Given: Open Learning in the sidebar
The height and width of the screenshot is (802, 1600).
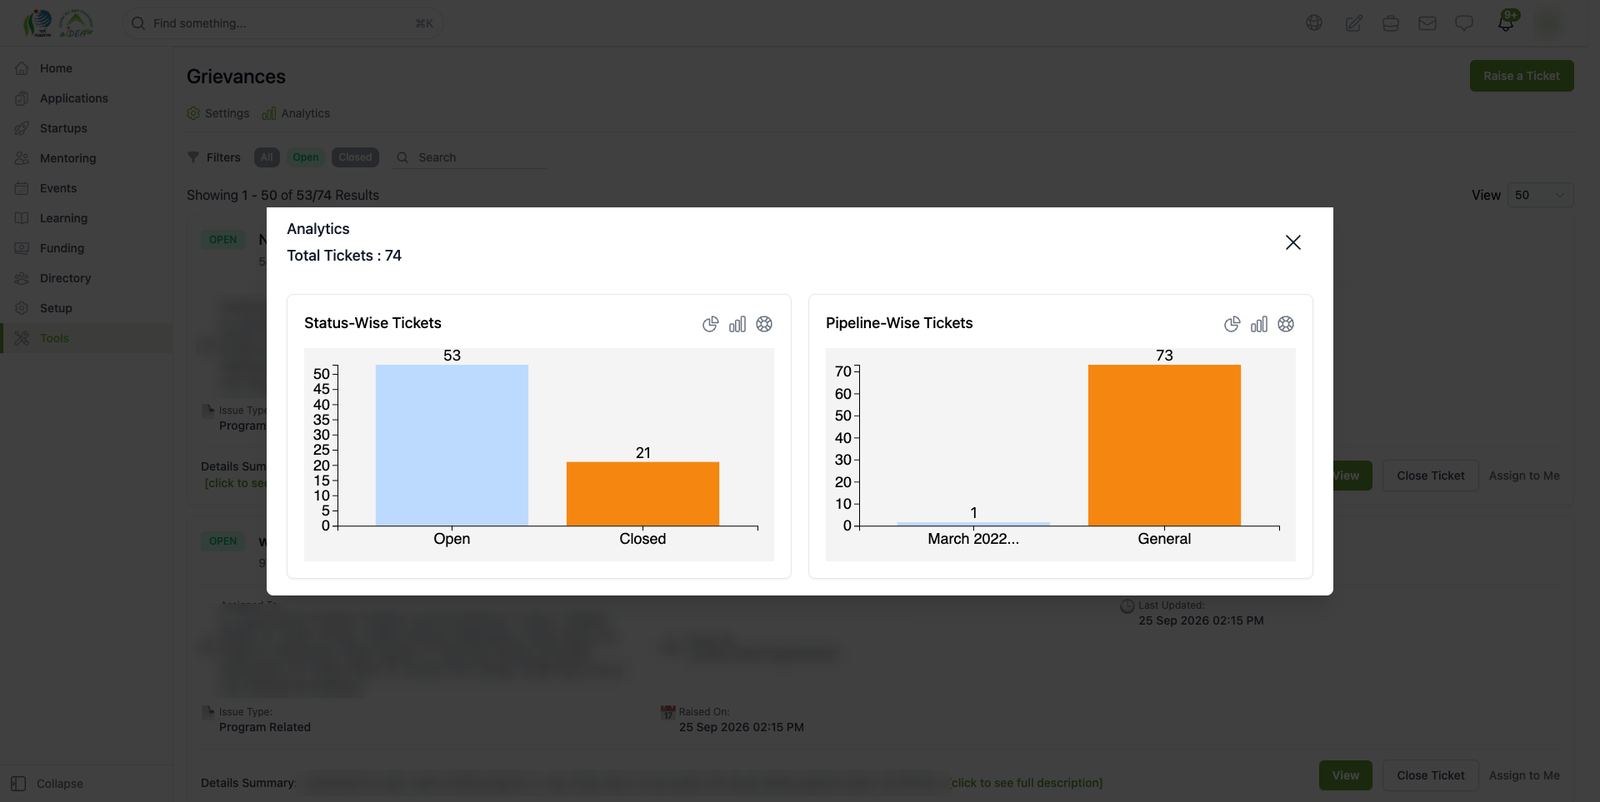Looking at the screenshot, I should click(x=86, y=218).
